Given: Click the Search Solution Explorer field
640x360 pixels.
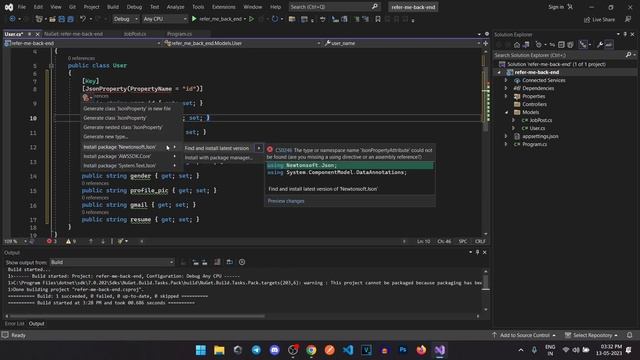Looking at the screenshot, I should [560, 55].
